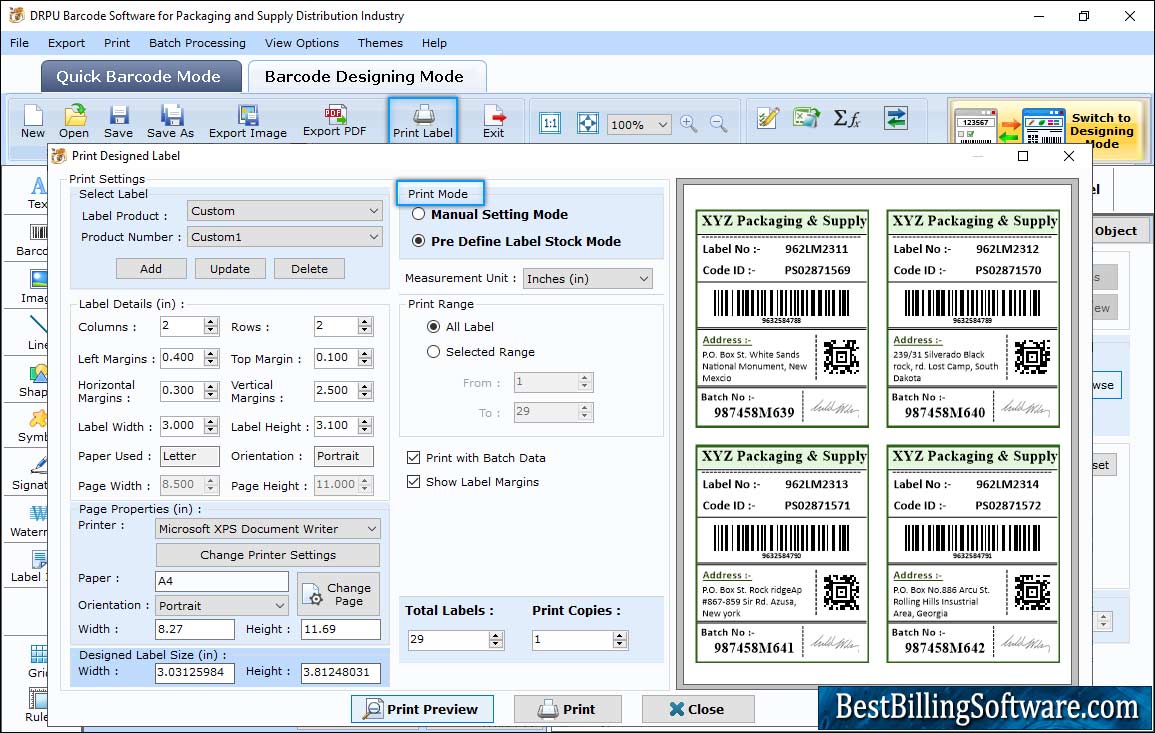Image resolution: width=1155 pixels, height=733 pixels.
Task: Select the Selected Range radio button
Action: (x=434, y=352)
